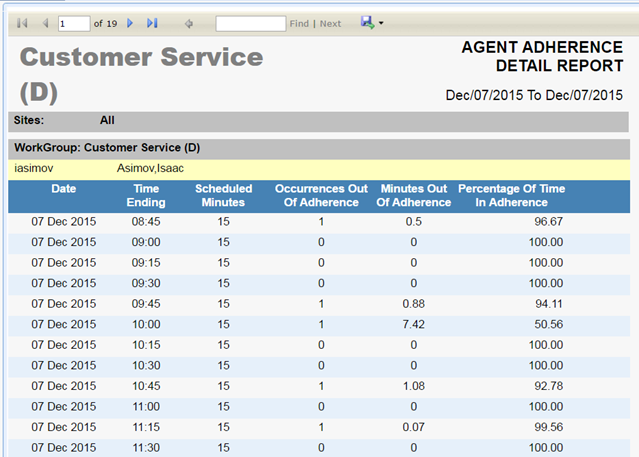Click the Time Ending column header
This screenshot has height=457, width=639.
click(146, 195)
